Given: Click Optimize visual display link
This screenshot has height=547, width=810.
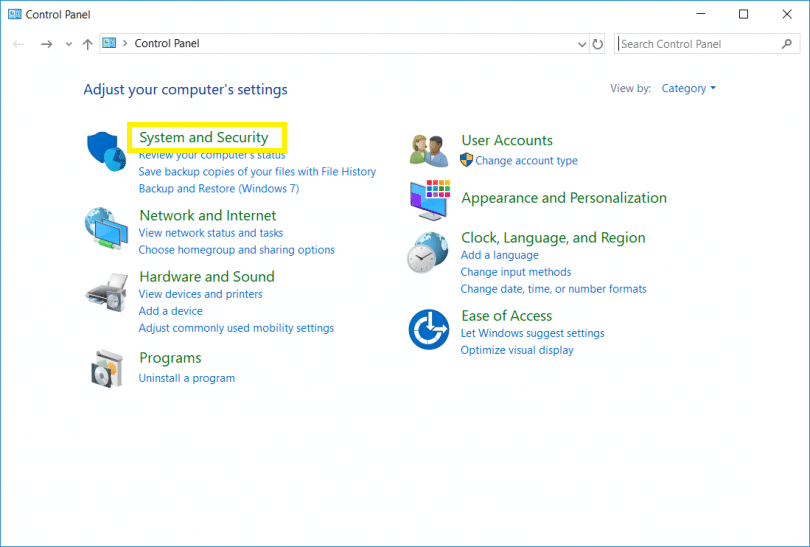Looking at the screenshot, I should [517, 350].
